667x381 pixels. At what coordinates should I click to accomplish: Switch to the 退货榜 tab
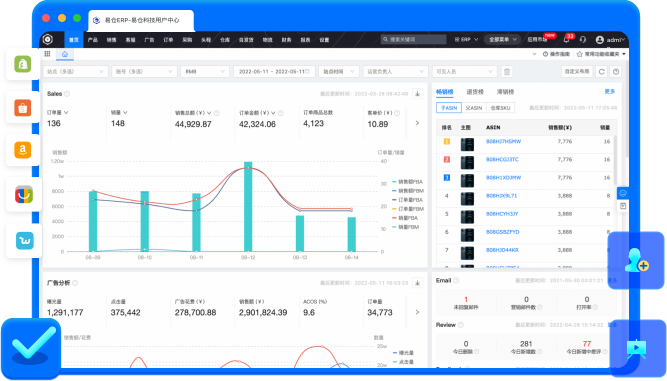[x=475, y=92]
